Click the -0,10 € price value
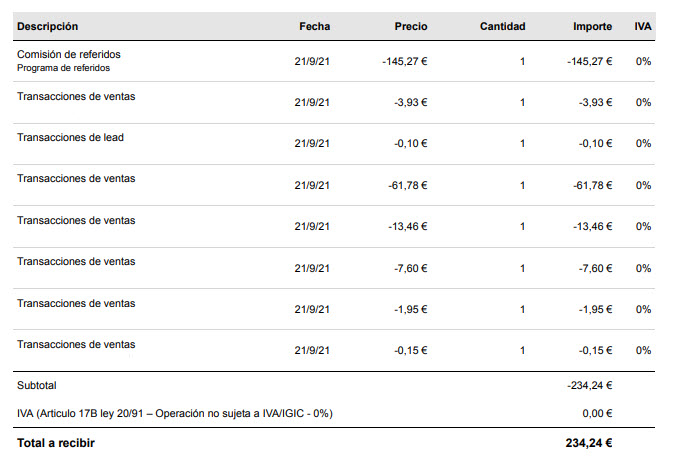The width and height of the screenshot is (678, 476). click(410, 144)
